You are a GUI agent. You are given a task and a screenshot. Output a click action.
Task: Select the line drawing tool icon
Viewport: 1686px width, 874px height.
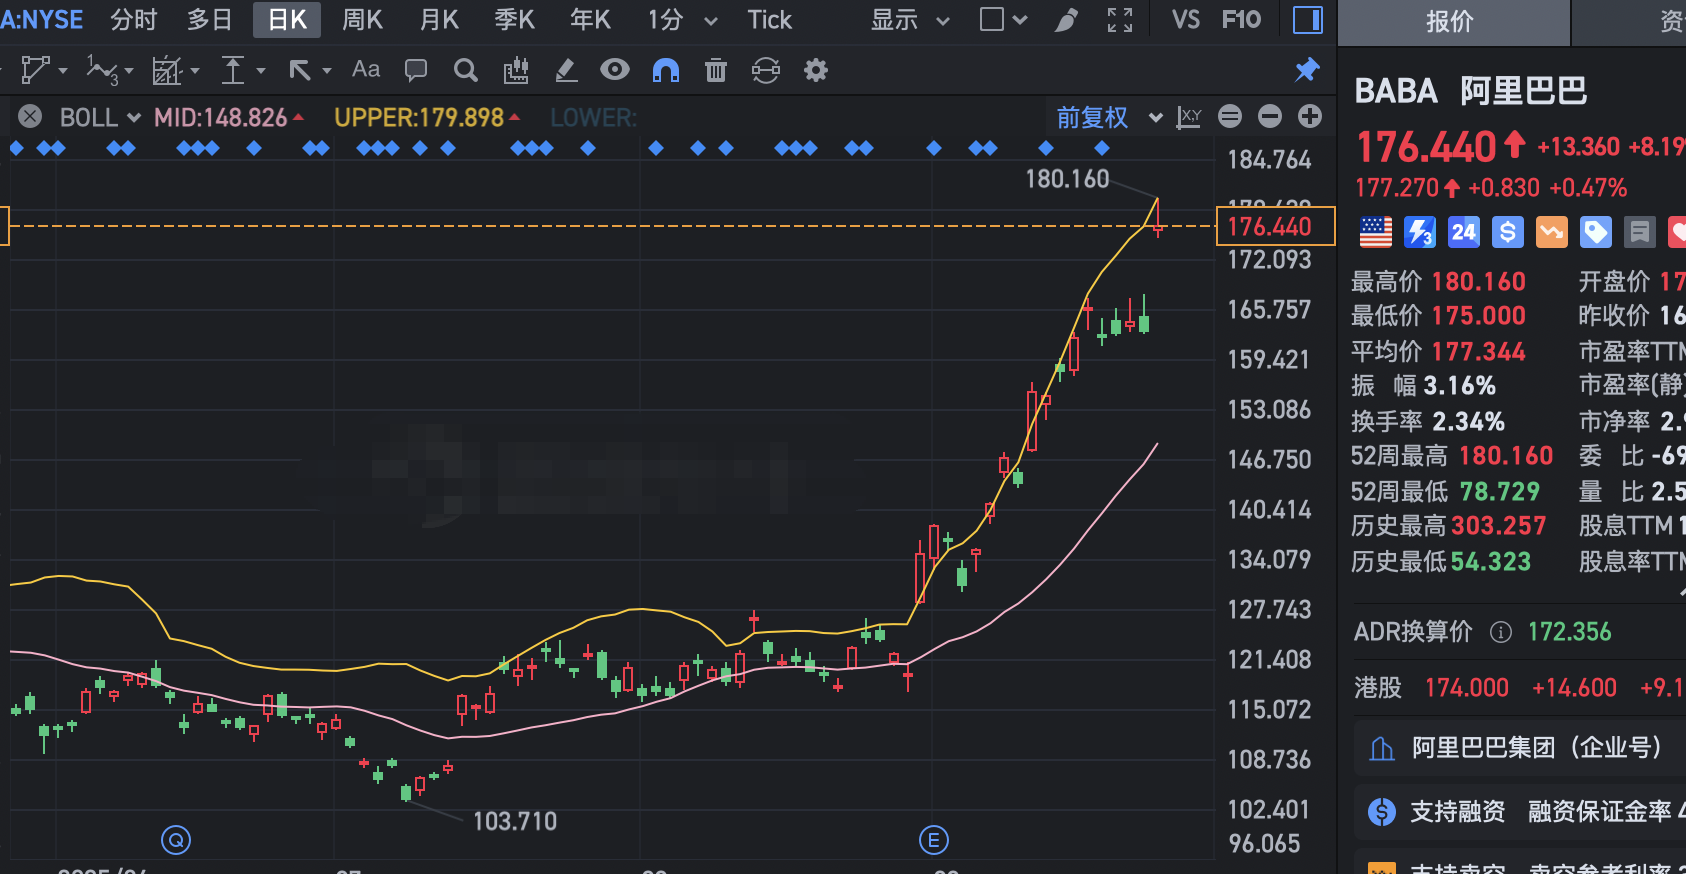(x=36, y=70)
